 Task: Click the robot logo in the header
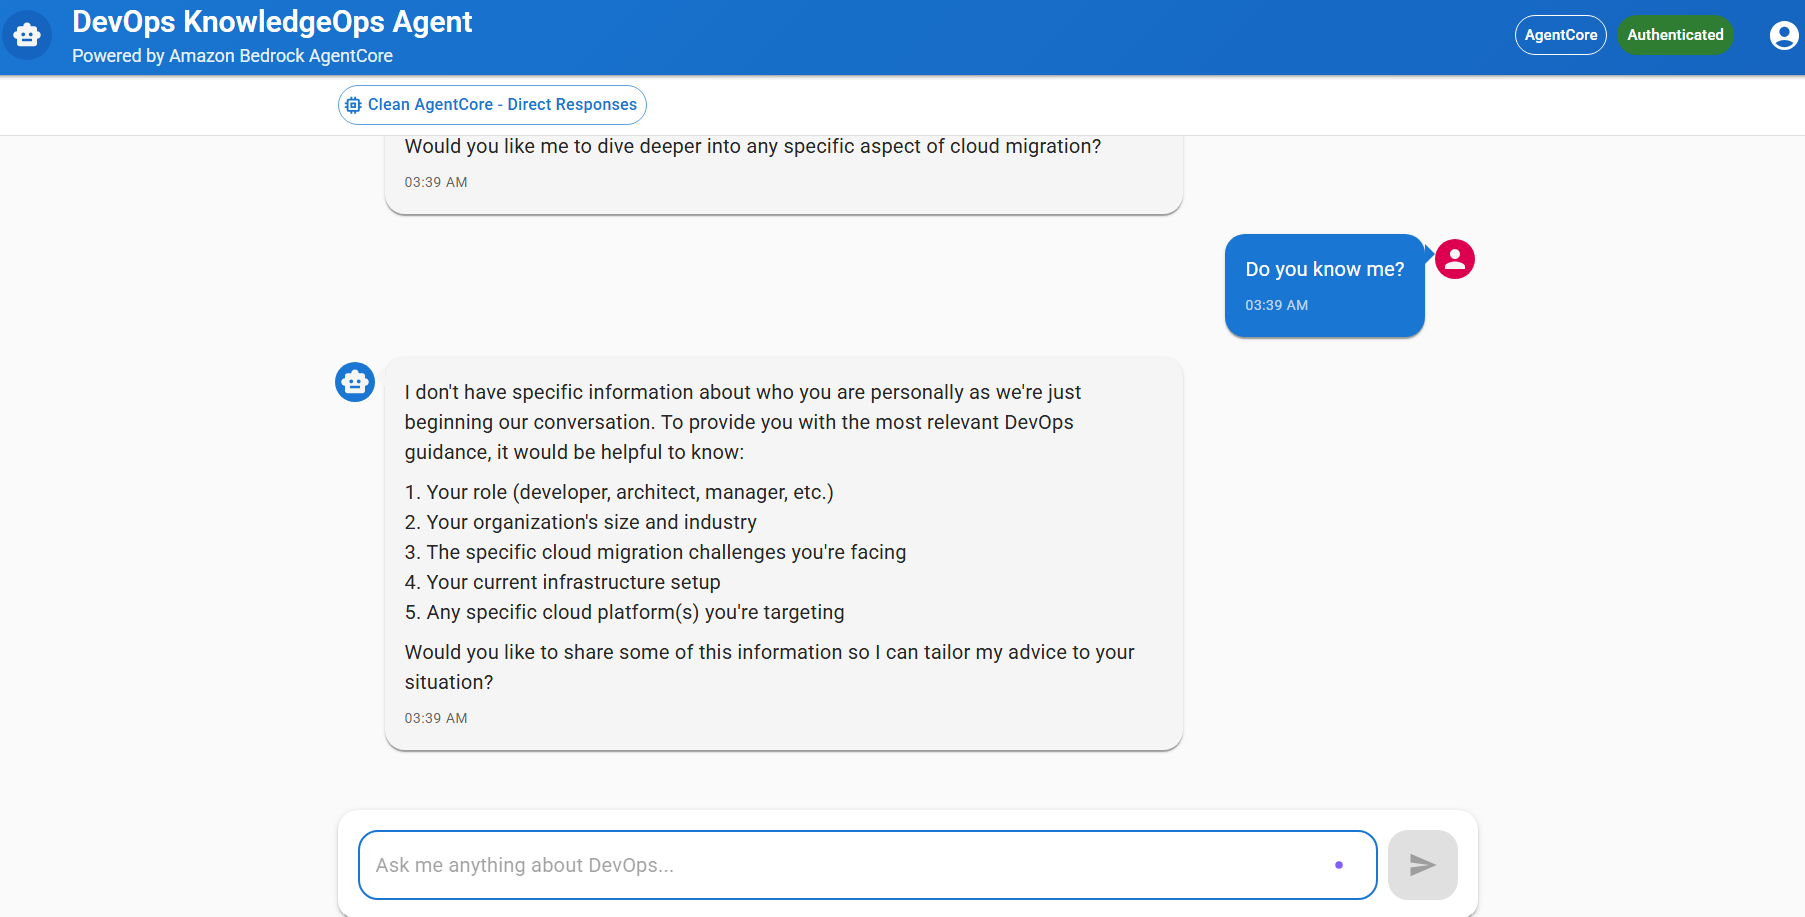27,36
